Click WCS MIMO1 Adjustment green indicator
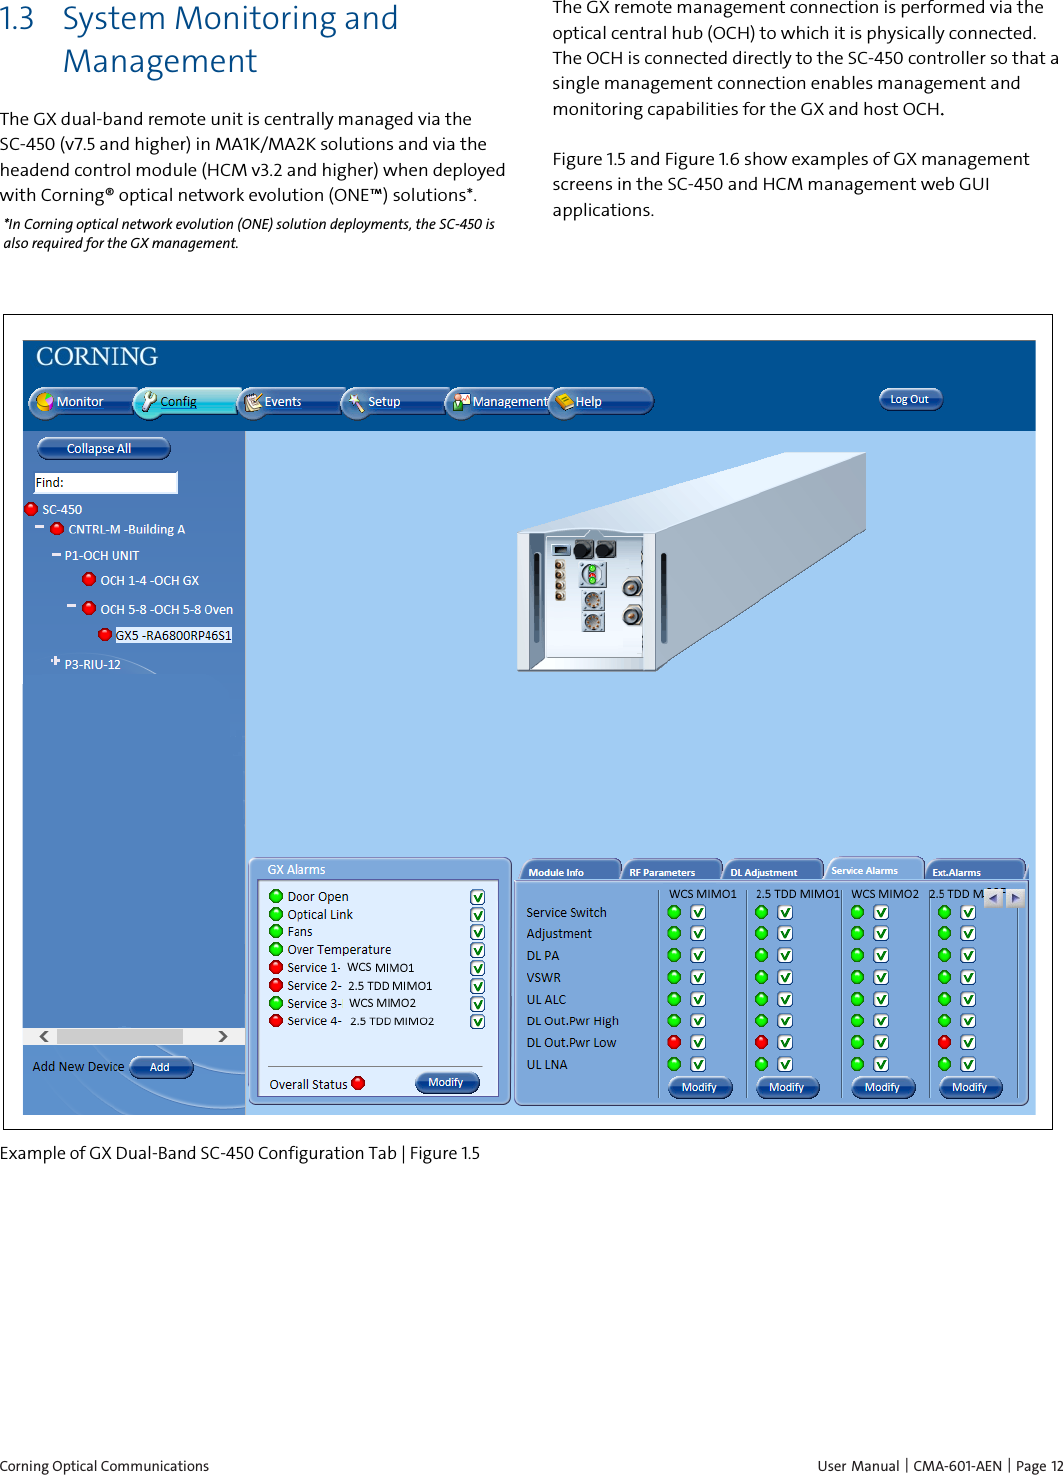Viewport: 1063px width, 1475px height. click(674, 933)
